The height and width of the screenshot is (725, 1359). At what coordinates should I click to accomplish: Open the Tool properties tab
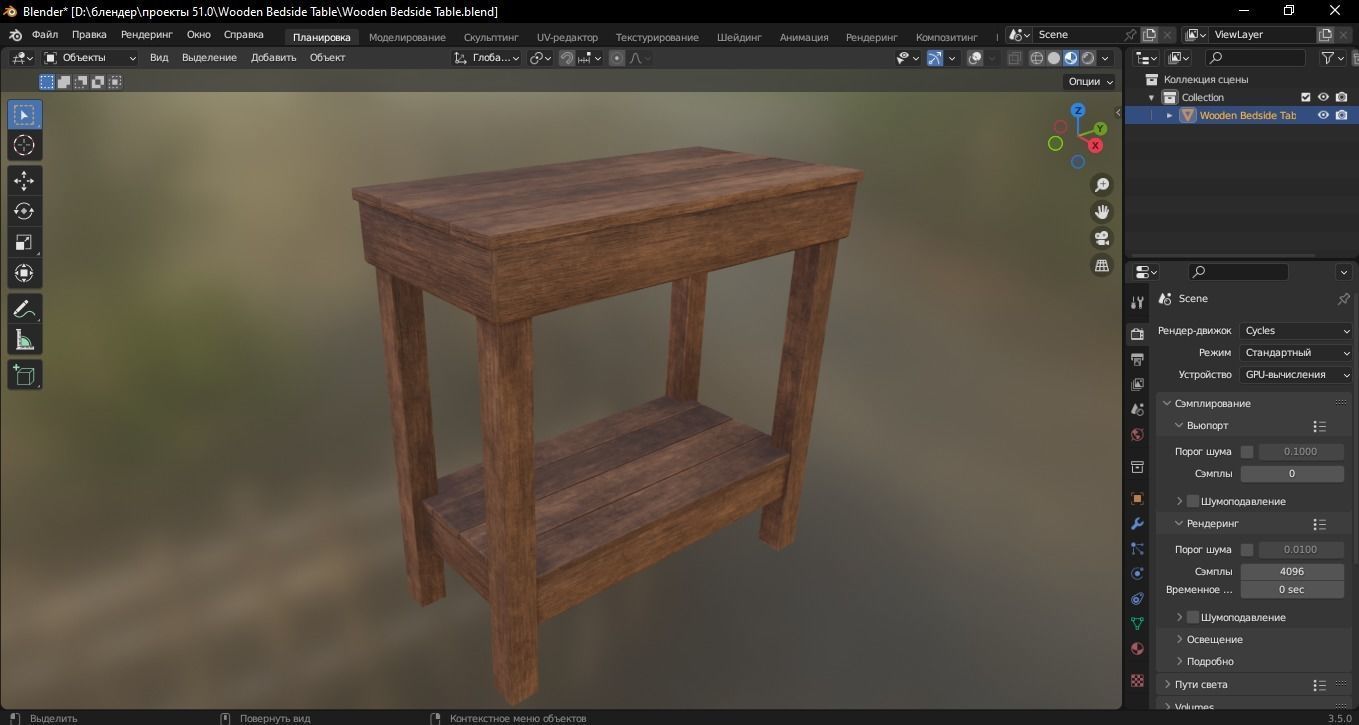[1137, 303]
